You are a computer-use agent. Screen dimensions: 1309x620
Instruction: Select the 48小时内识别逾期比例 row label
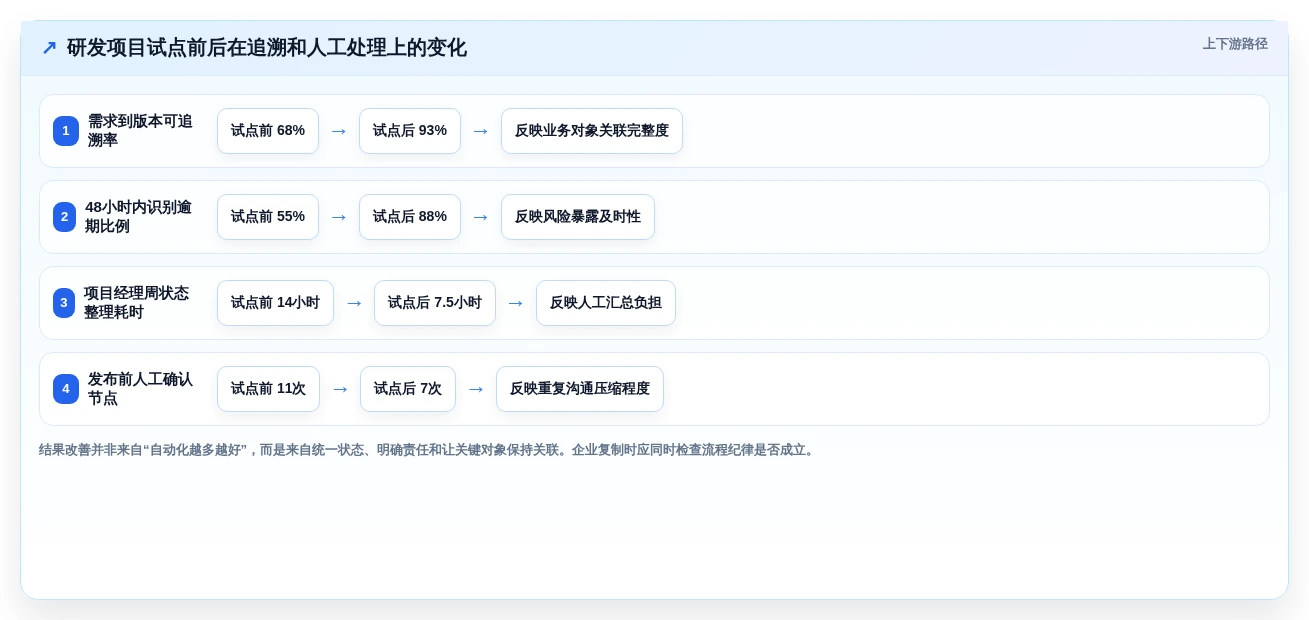point(138,217)
